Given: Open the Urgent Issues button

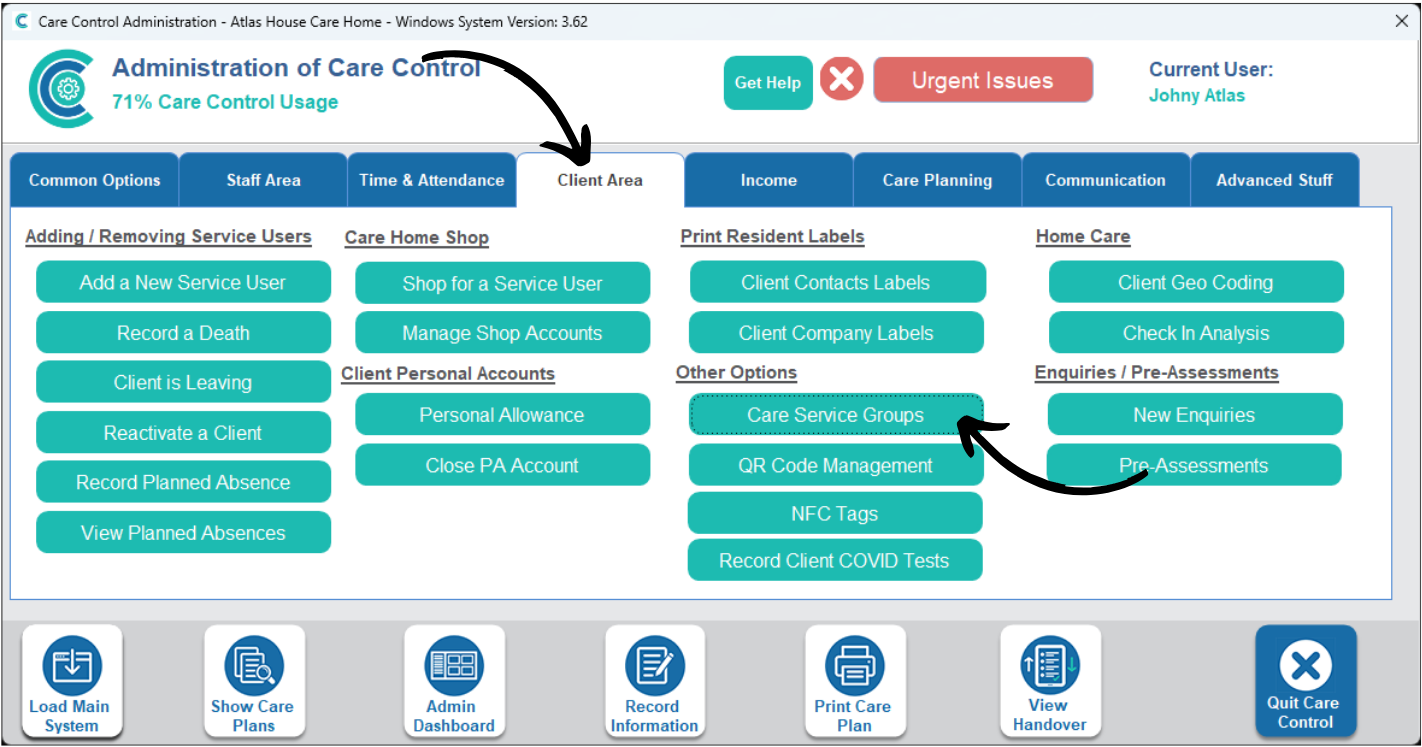Looking at the screenshot, I should 983,80.
